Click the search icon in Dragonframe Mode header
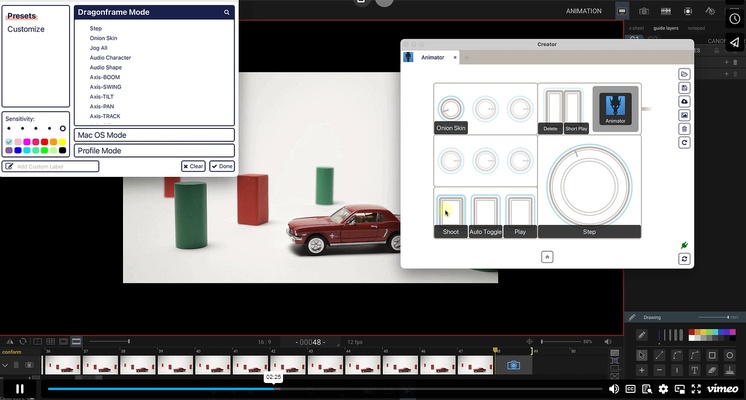 click(x=227, y=13)
